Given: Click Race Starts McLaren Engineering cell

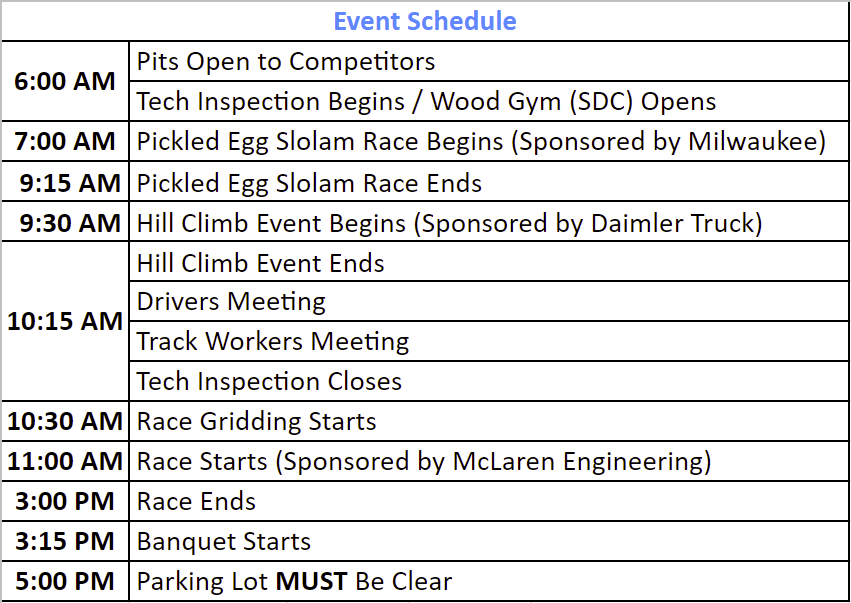Looking at the screenshot, I should click(x=489, y=461).
